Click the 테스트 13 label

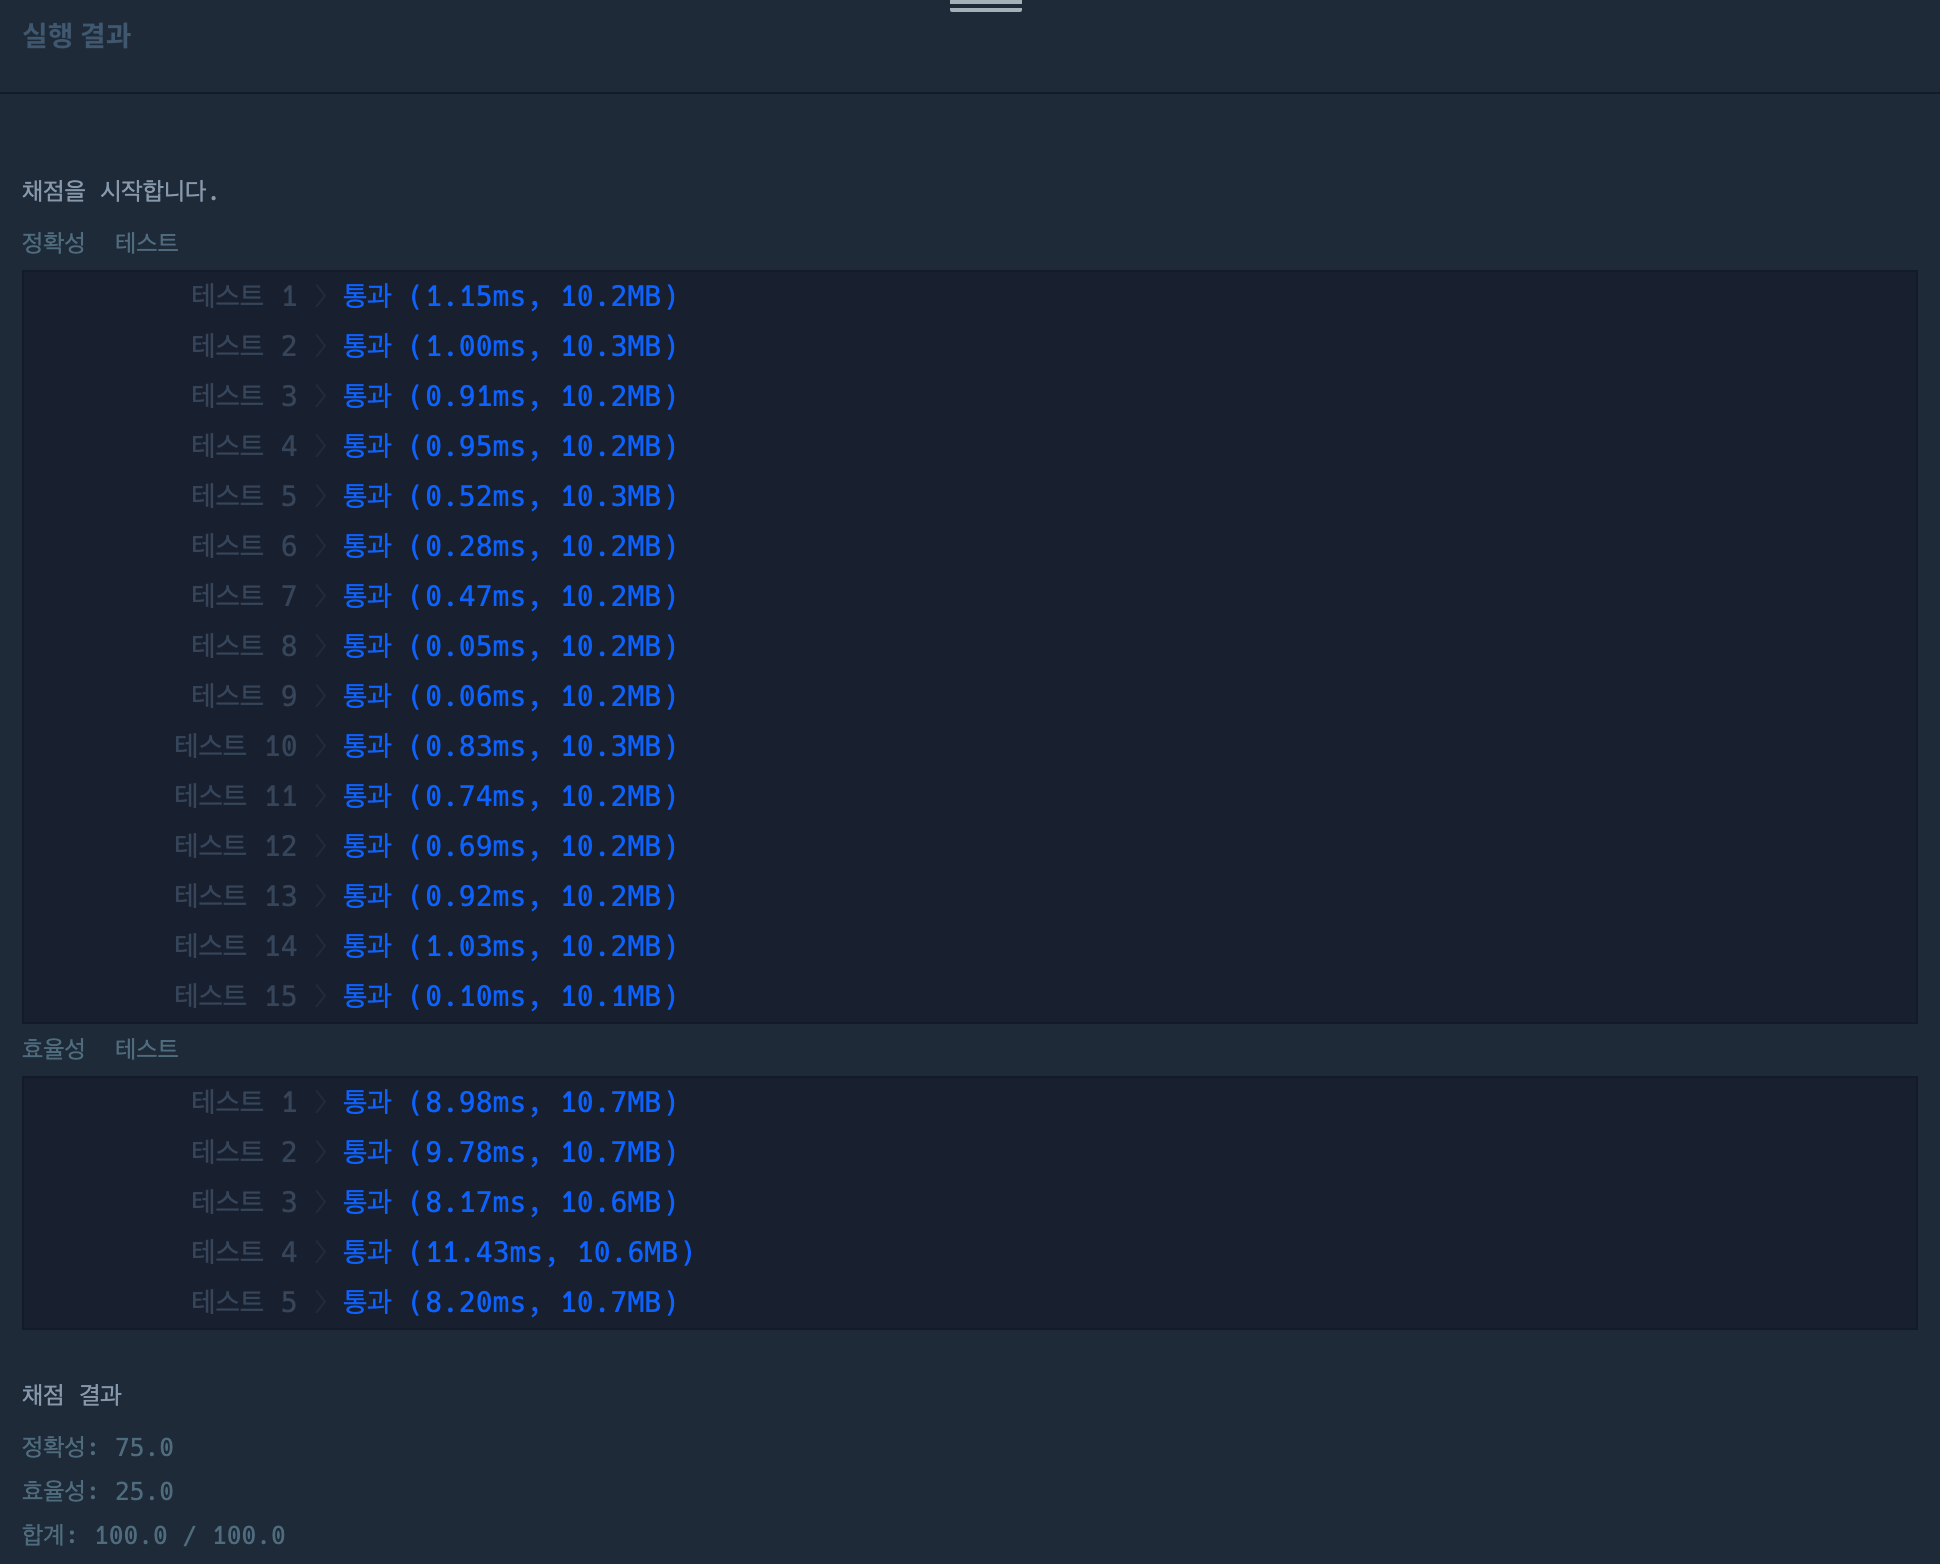[x=235, y=896]
